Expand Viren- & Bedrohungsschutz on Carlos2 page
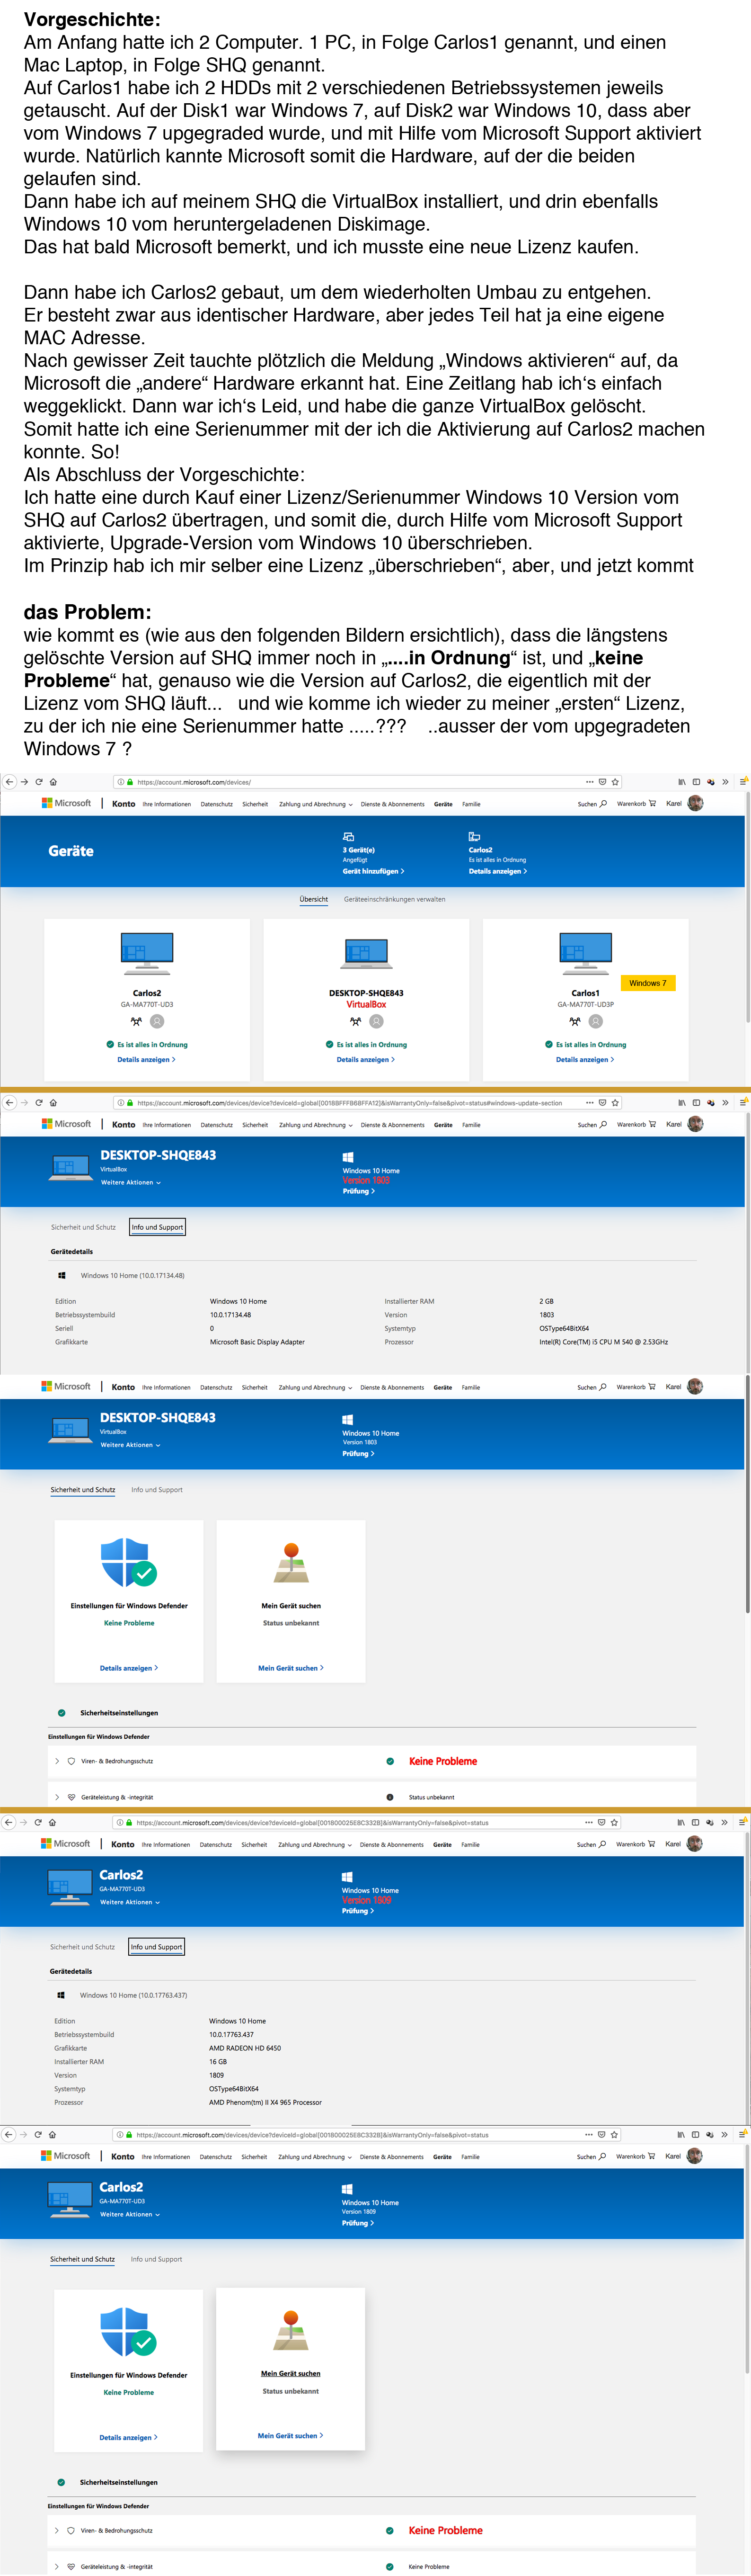Screen dimensions: 751x2576 pyautogui.click(x=56, y=2530)
